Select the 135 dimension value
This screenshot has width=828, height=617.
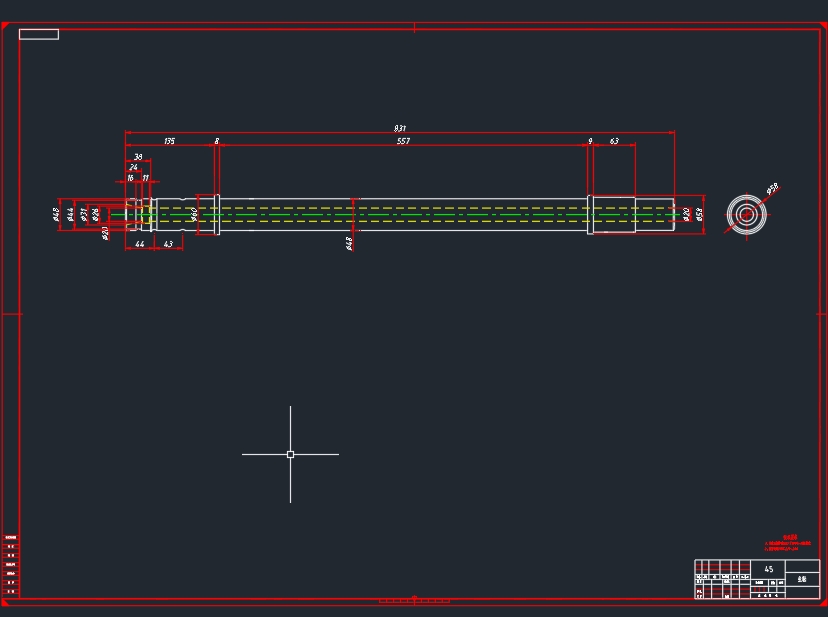(169, 141)
